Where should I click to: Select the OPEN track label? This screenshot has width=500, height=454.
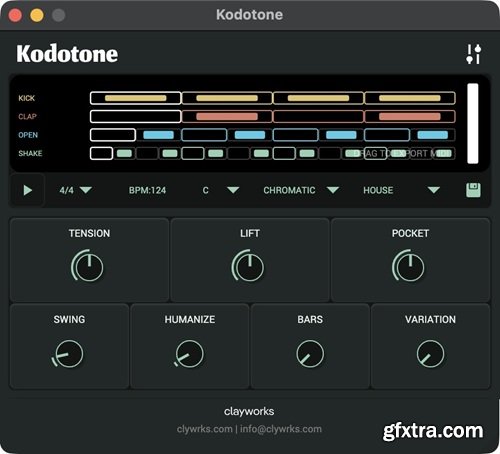pos(28,135)
